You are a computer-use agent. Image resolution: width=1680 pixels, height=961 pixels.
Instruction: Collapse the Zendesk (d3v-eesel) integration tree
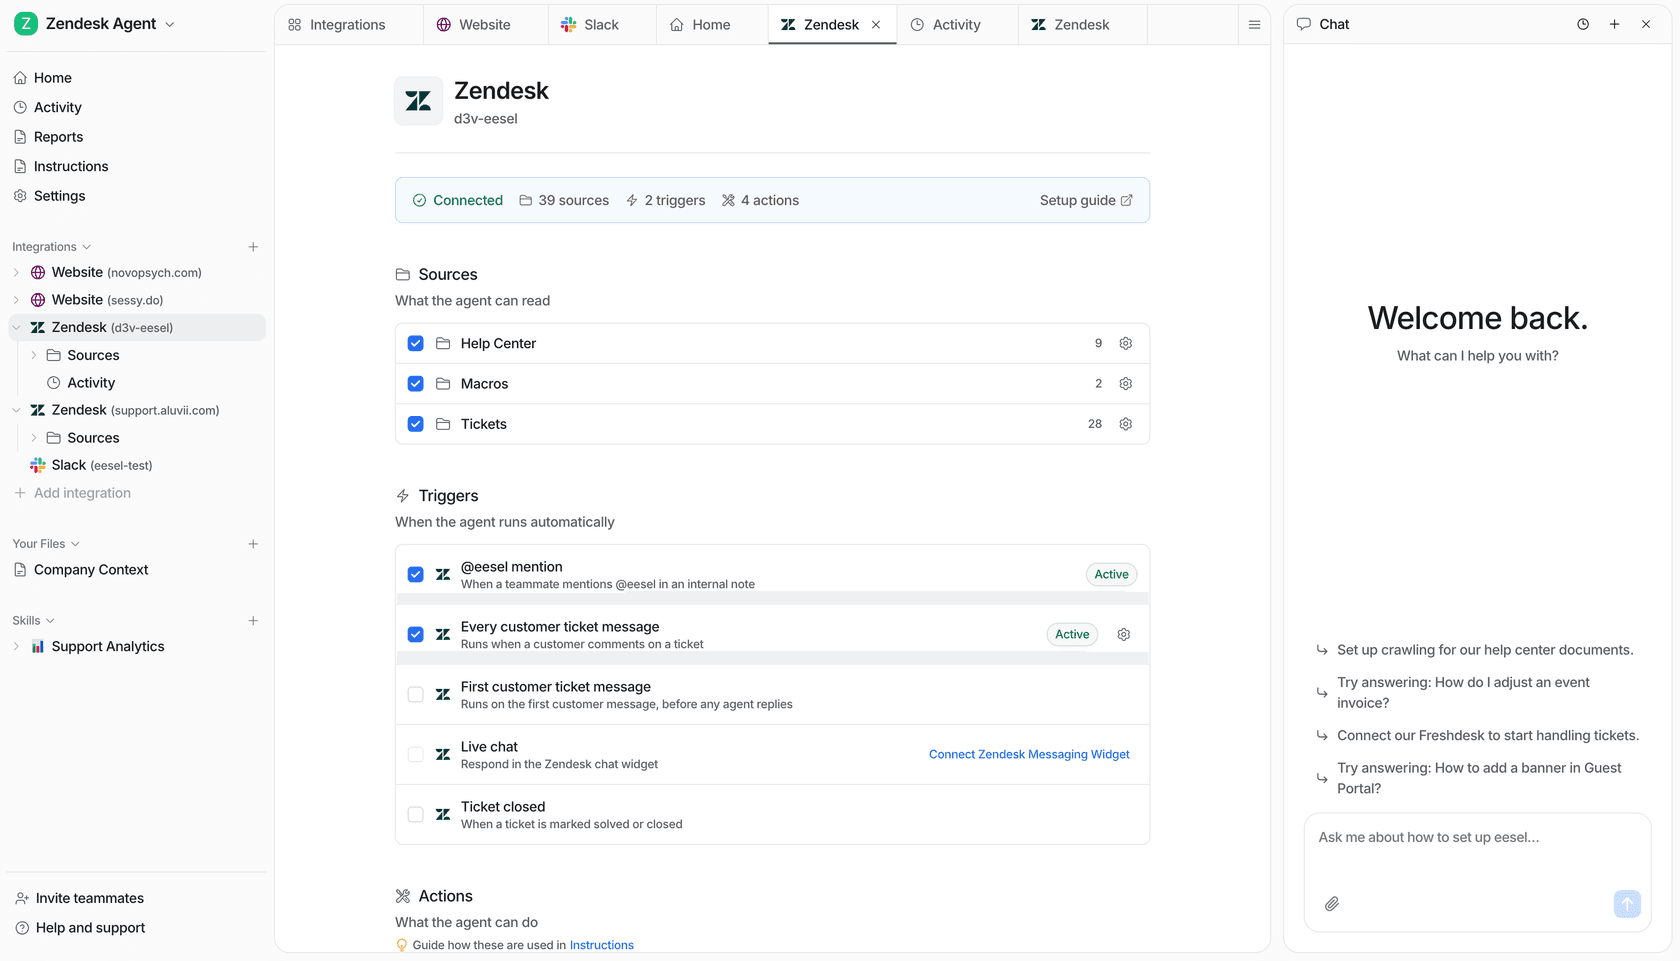pos(16,327)
